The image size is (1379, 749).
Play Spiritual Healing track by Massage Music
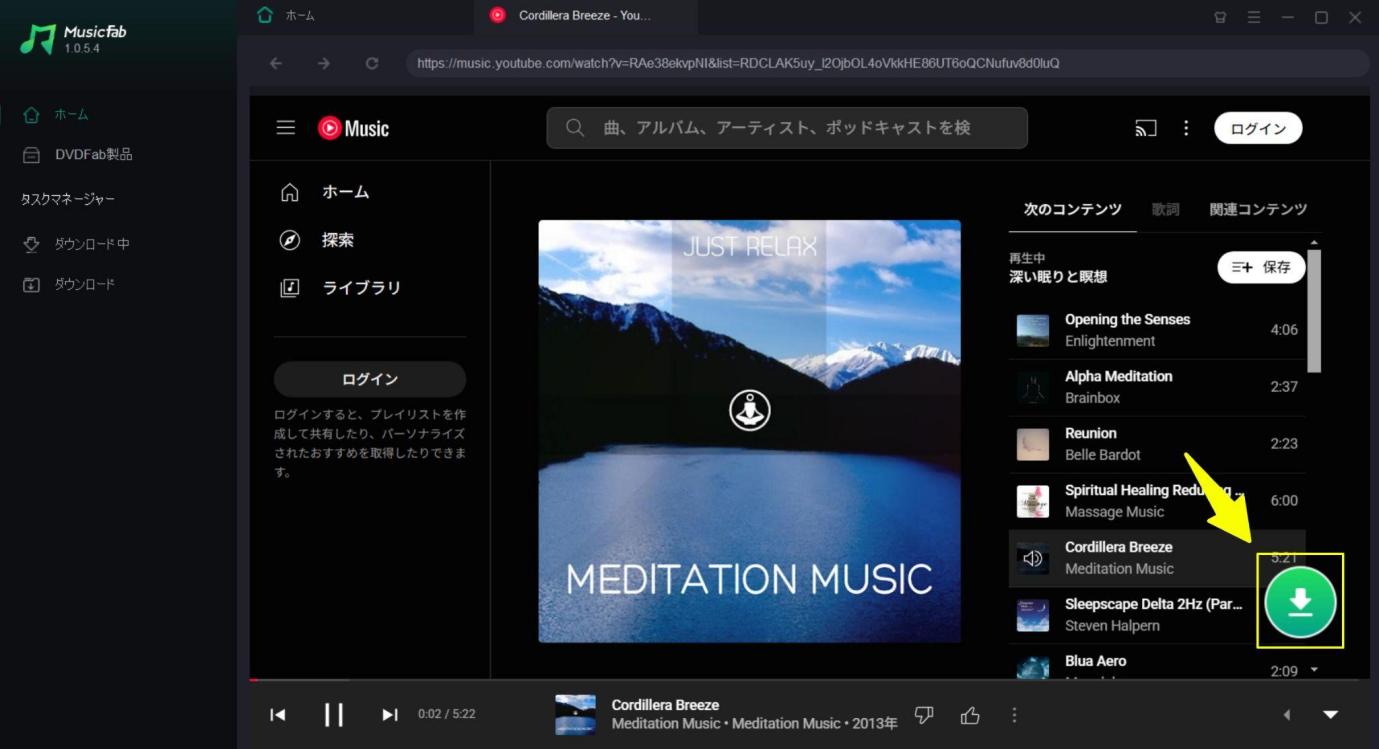coord(1157,501)
